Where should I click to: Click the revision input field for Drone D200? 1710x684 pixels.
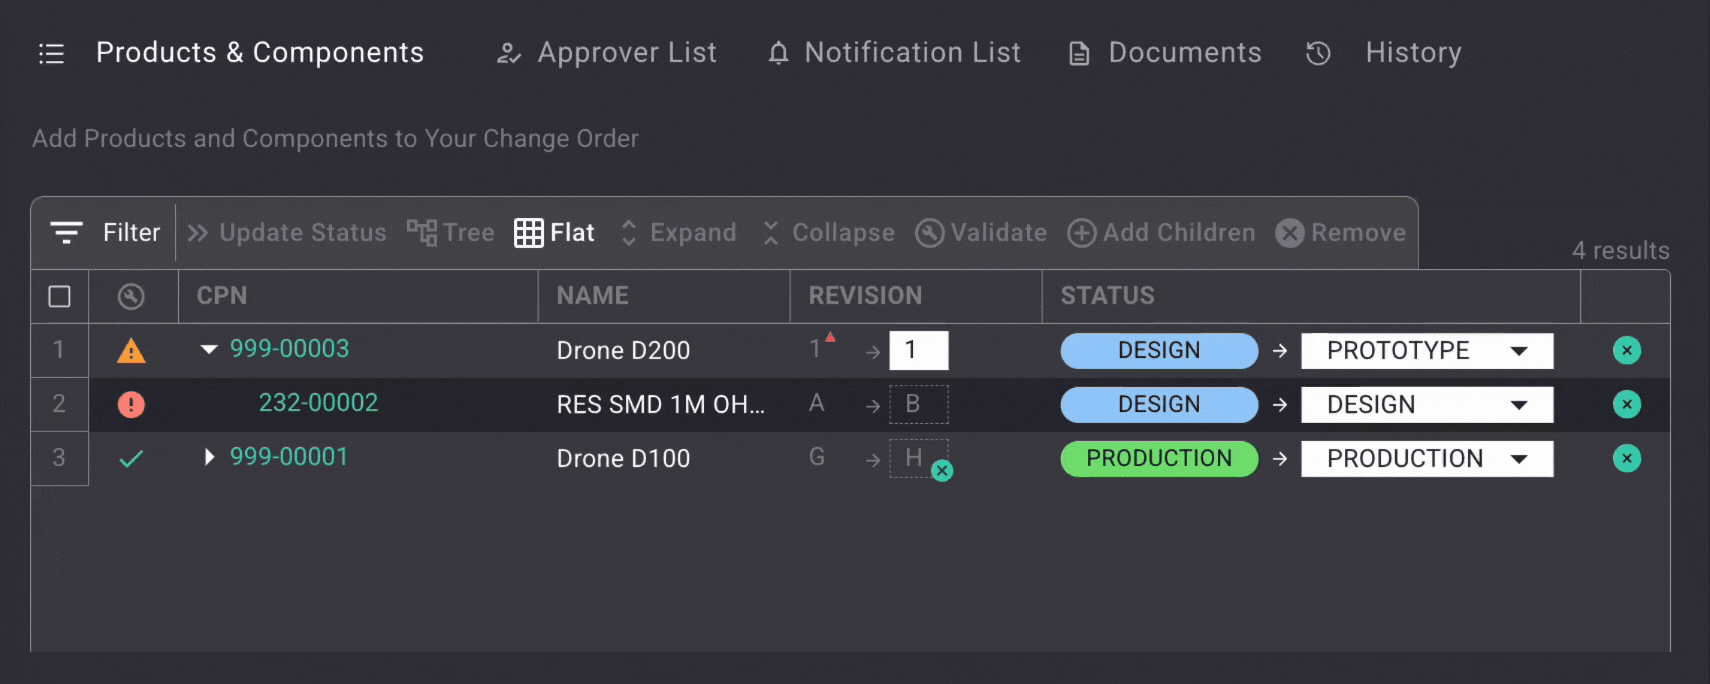pyautogui.click(x=918, y=350)
